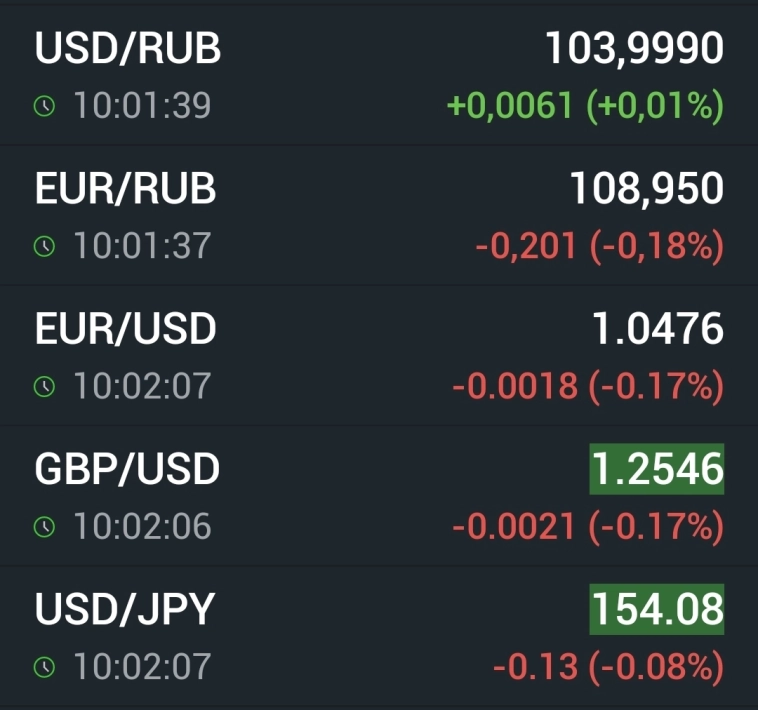Open the EUR/RUB currency pair

(125, 189)
